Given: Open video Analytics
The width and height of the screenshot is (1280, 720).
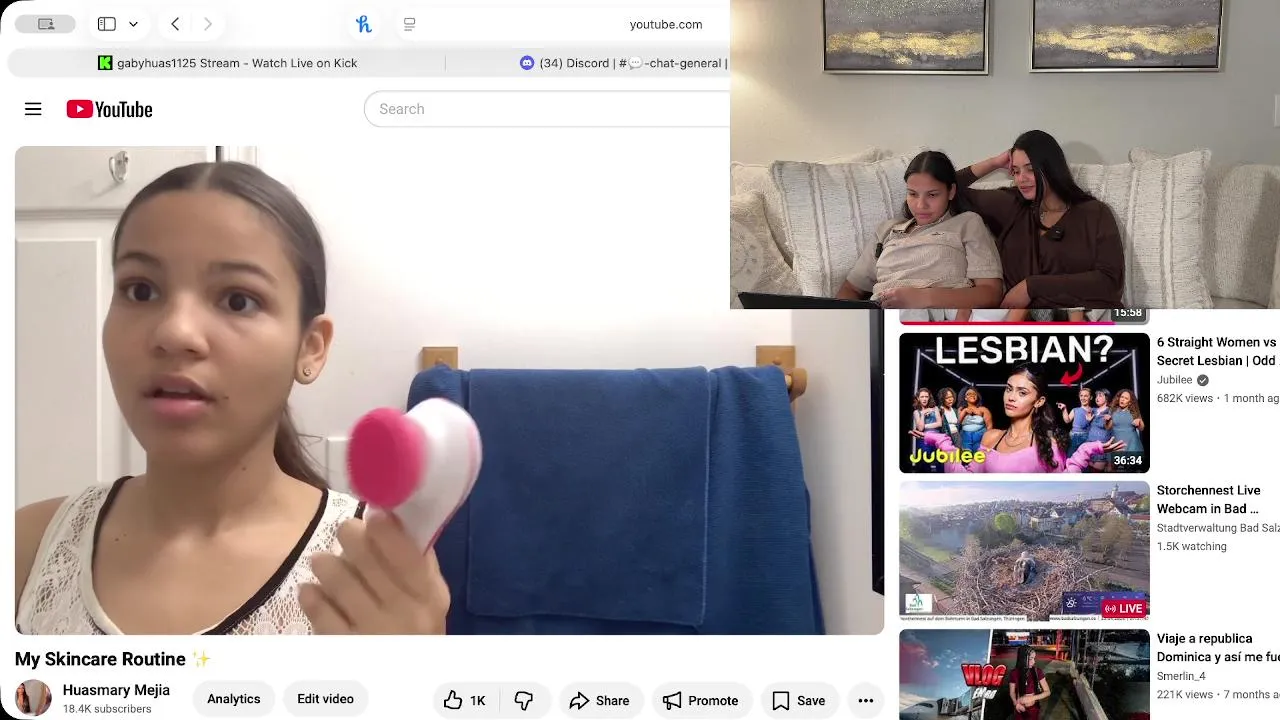Looking at the screenshot, I should pos(234,699).
